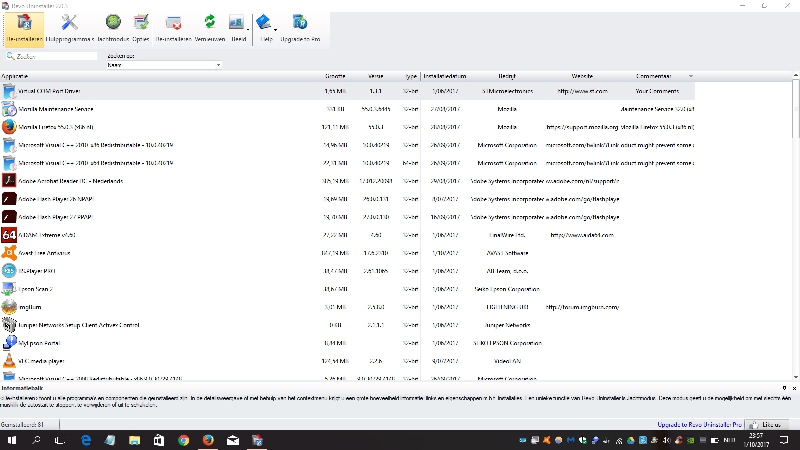This screenshot has width=800, height=450.
Task: Select Avast Free Antivirus icon
Action: [x=9, y=253]
